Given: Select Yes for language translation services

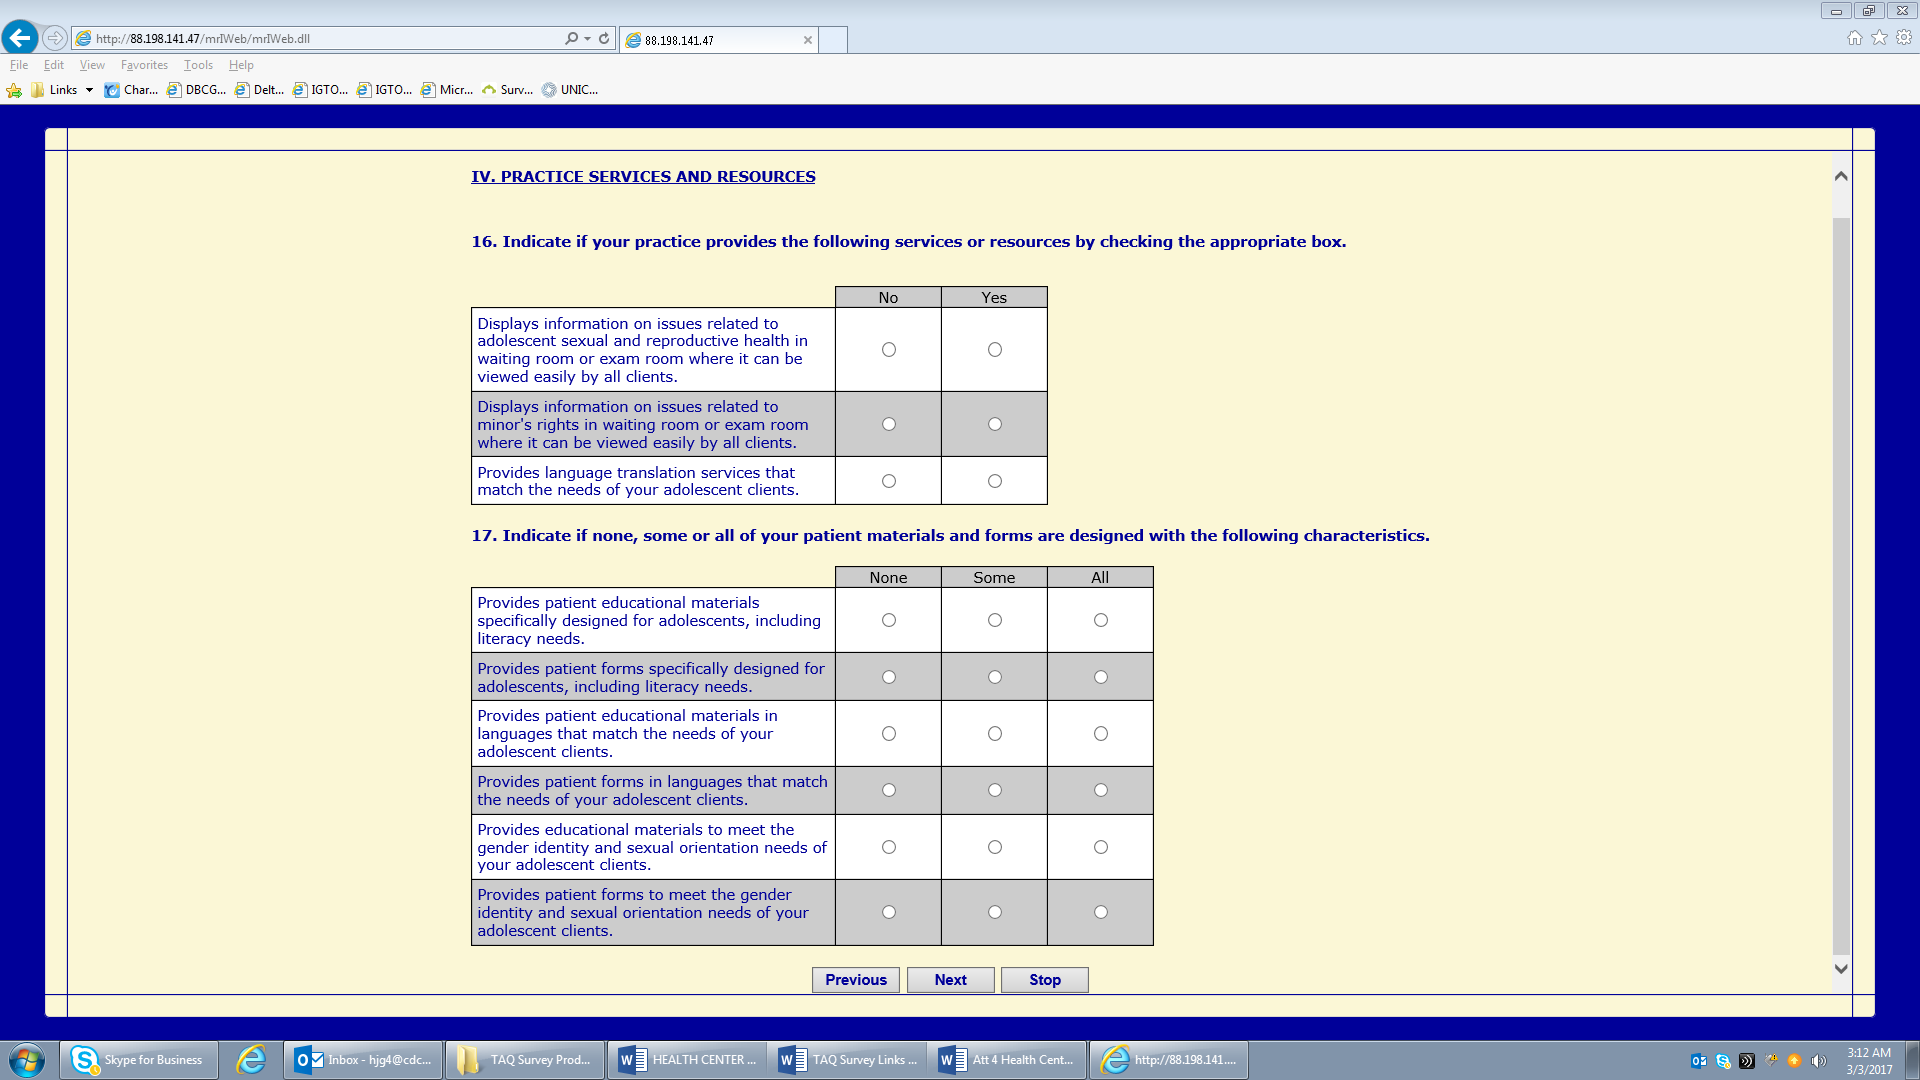Looking at the screenshot, I should point(994,481).
